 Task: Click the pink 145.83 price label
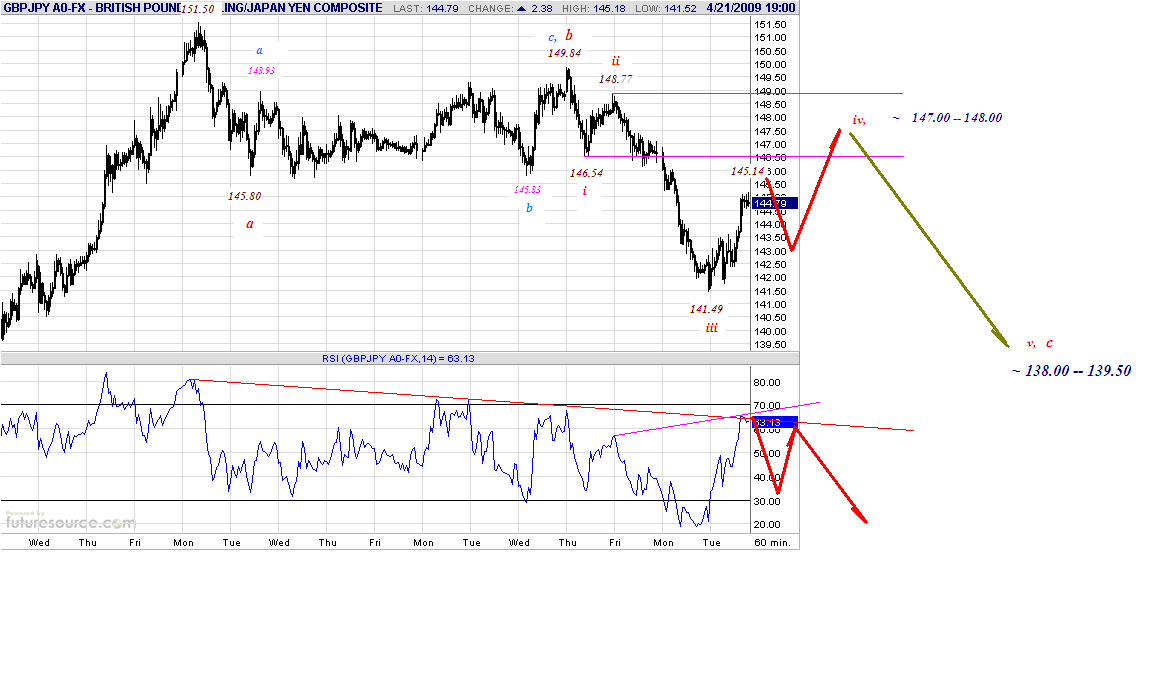pyautogui.click(x=527, y=190)
